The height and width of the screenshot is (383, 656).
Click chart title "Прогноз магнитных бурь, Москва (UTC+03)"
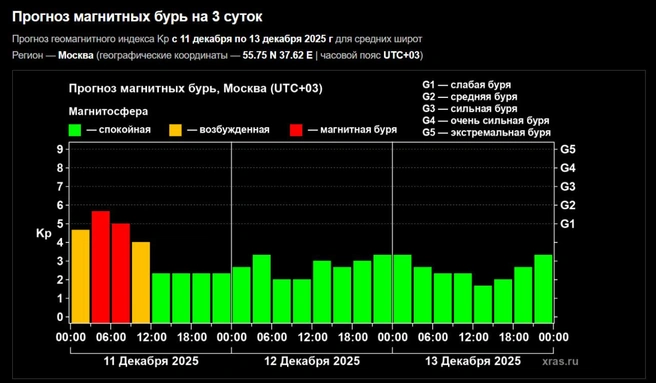[195, 89]
